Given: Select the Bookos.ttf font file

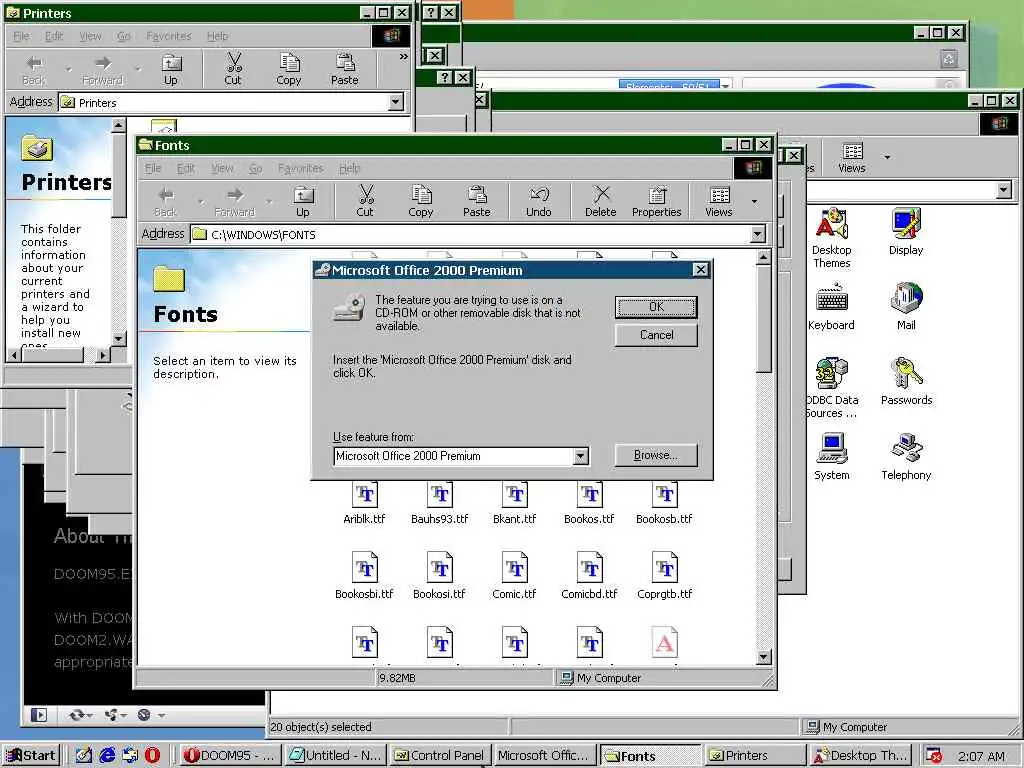Looking at the screenshot, I should (x=589, y=504).
